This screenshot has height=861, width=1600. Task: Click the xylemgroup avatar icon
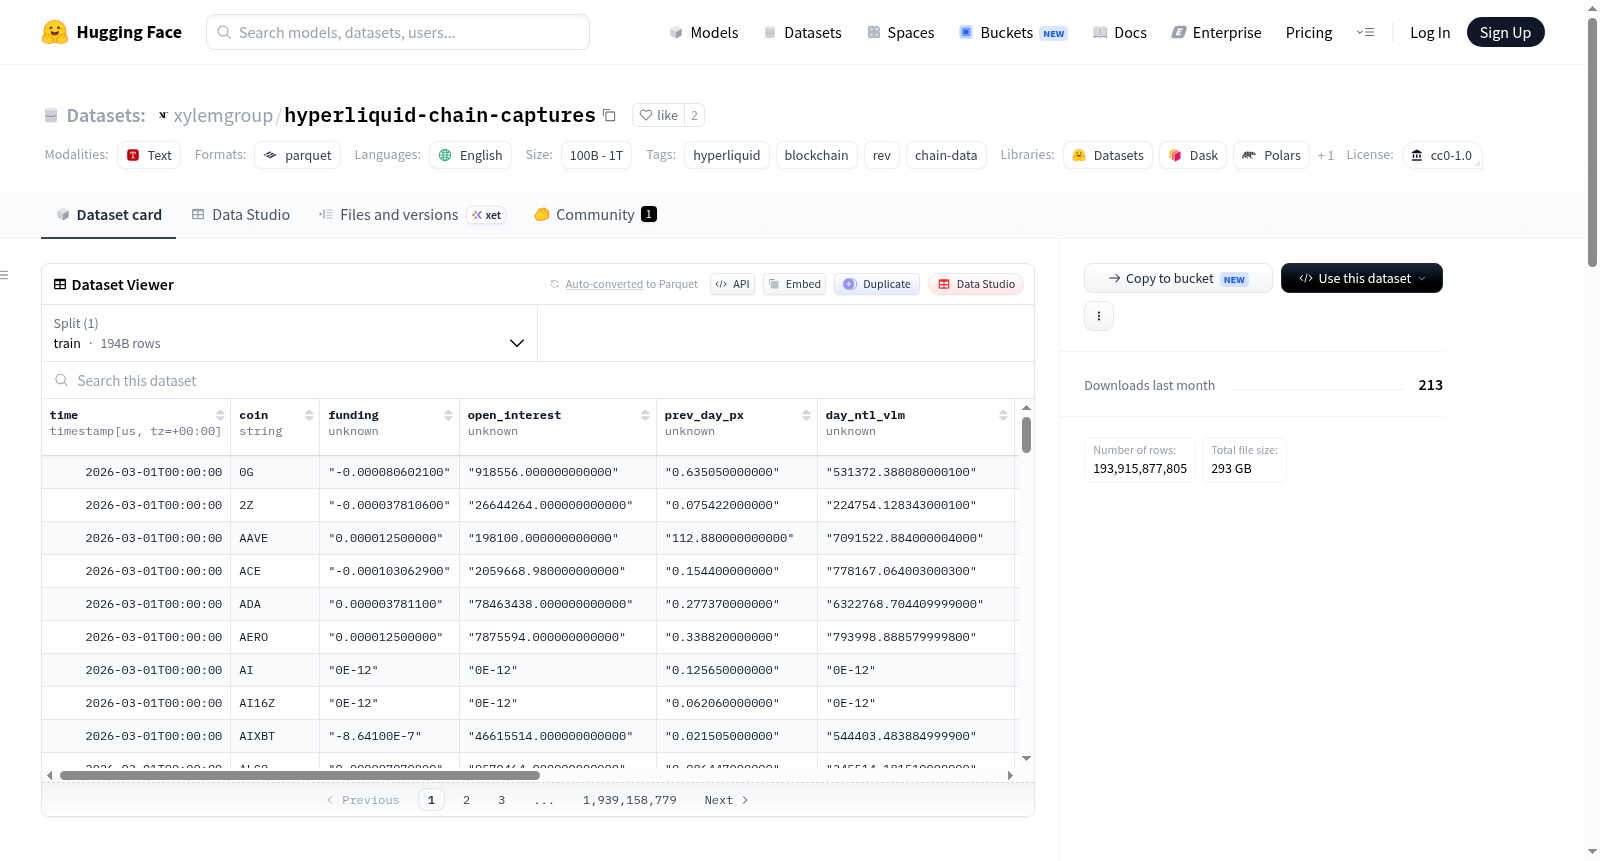[x=163, y=115]
